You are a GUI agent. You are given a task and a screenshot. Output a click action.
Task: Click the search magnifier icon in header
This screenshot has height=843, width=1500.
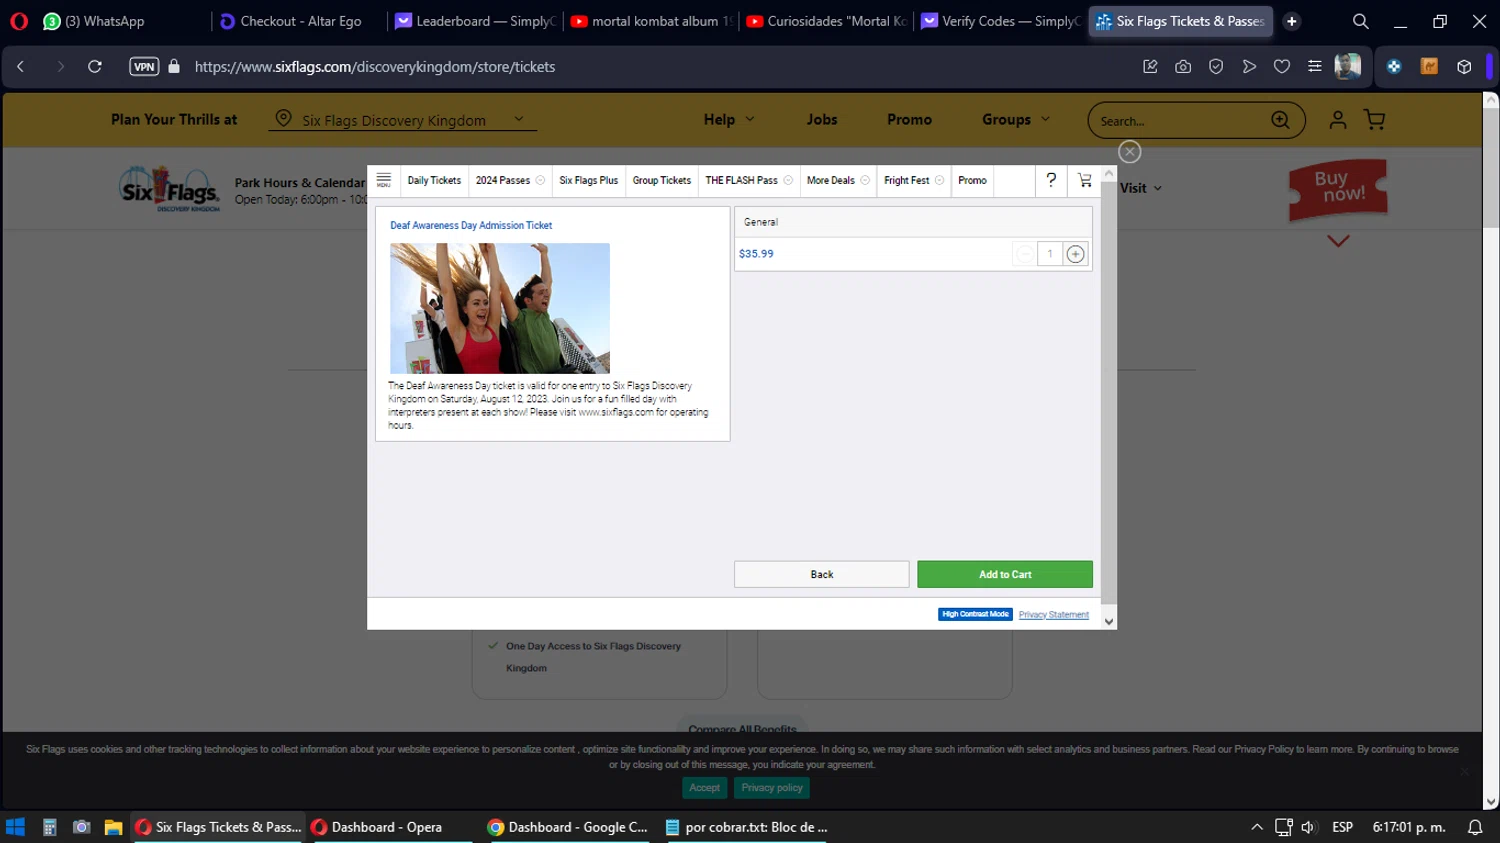click(x=1280, y=120)
